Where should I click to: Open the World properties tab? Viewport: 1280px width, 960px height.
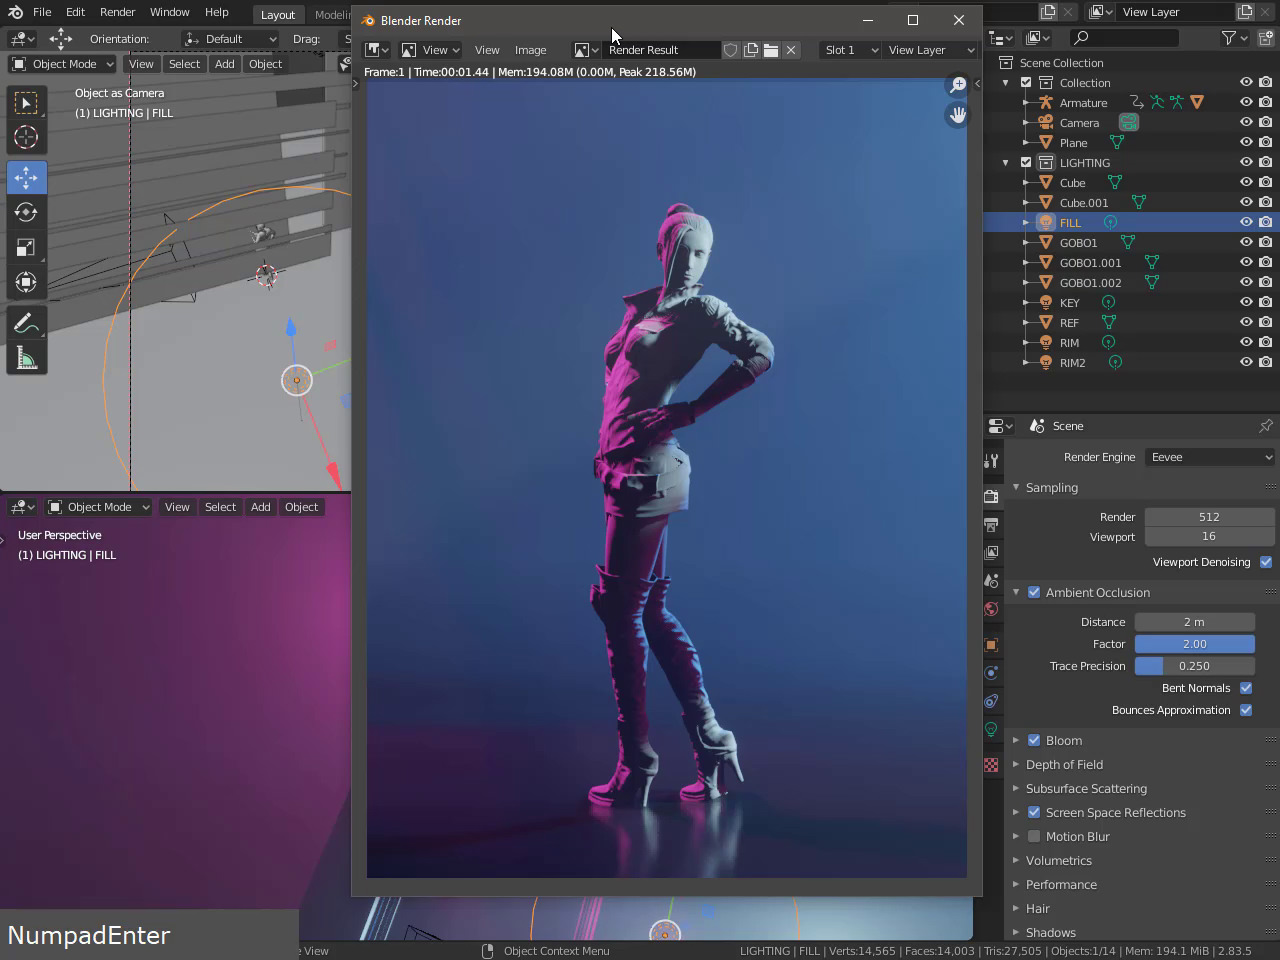(x=991, y=608)
